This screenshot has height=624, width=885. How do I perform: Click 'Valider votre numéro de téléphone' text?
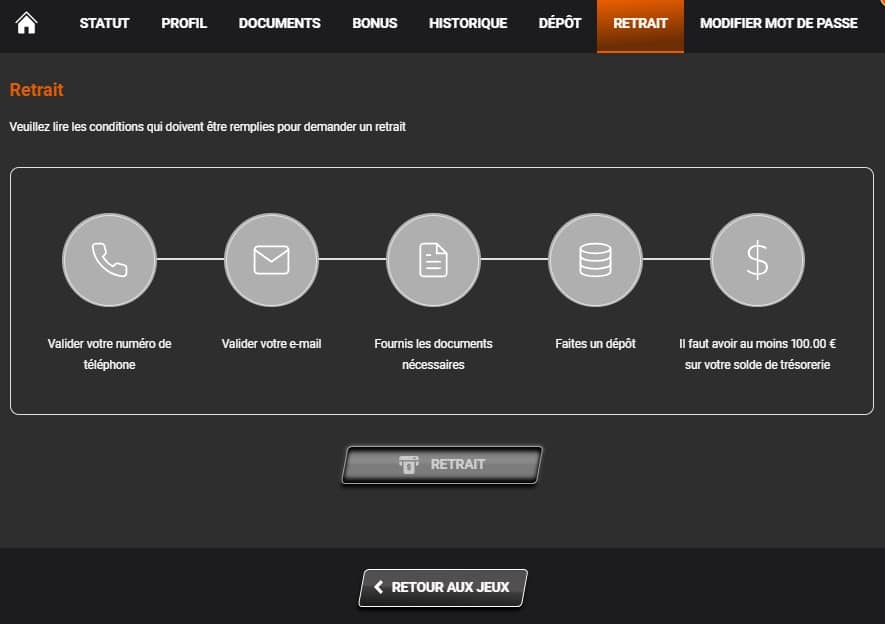pyautogui.click(x=109, y=354)
